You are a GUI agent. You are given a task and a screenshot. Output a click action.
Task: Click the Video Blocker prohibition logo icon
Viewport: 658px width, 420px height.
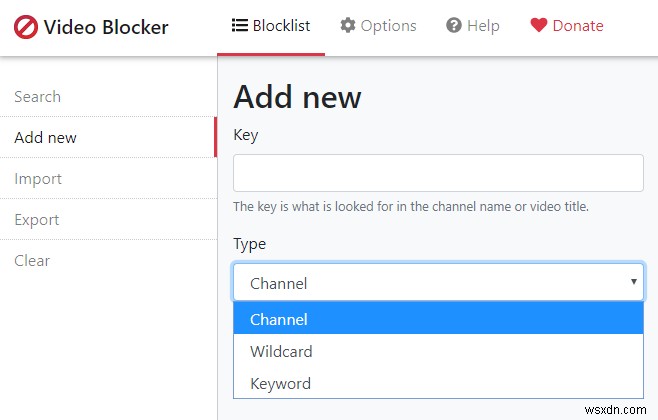(27, 27)
